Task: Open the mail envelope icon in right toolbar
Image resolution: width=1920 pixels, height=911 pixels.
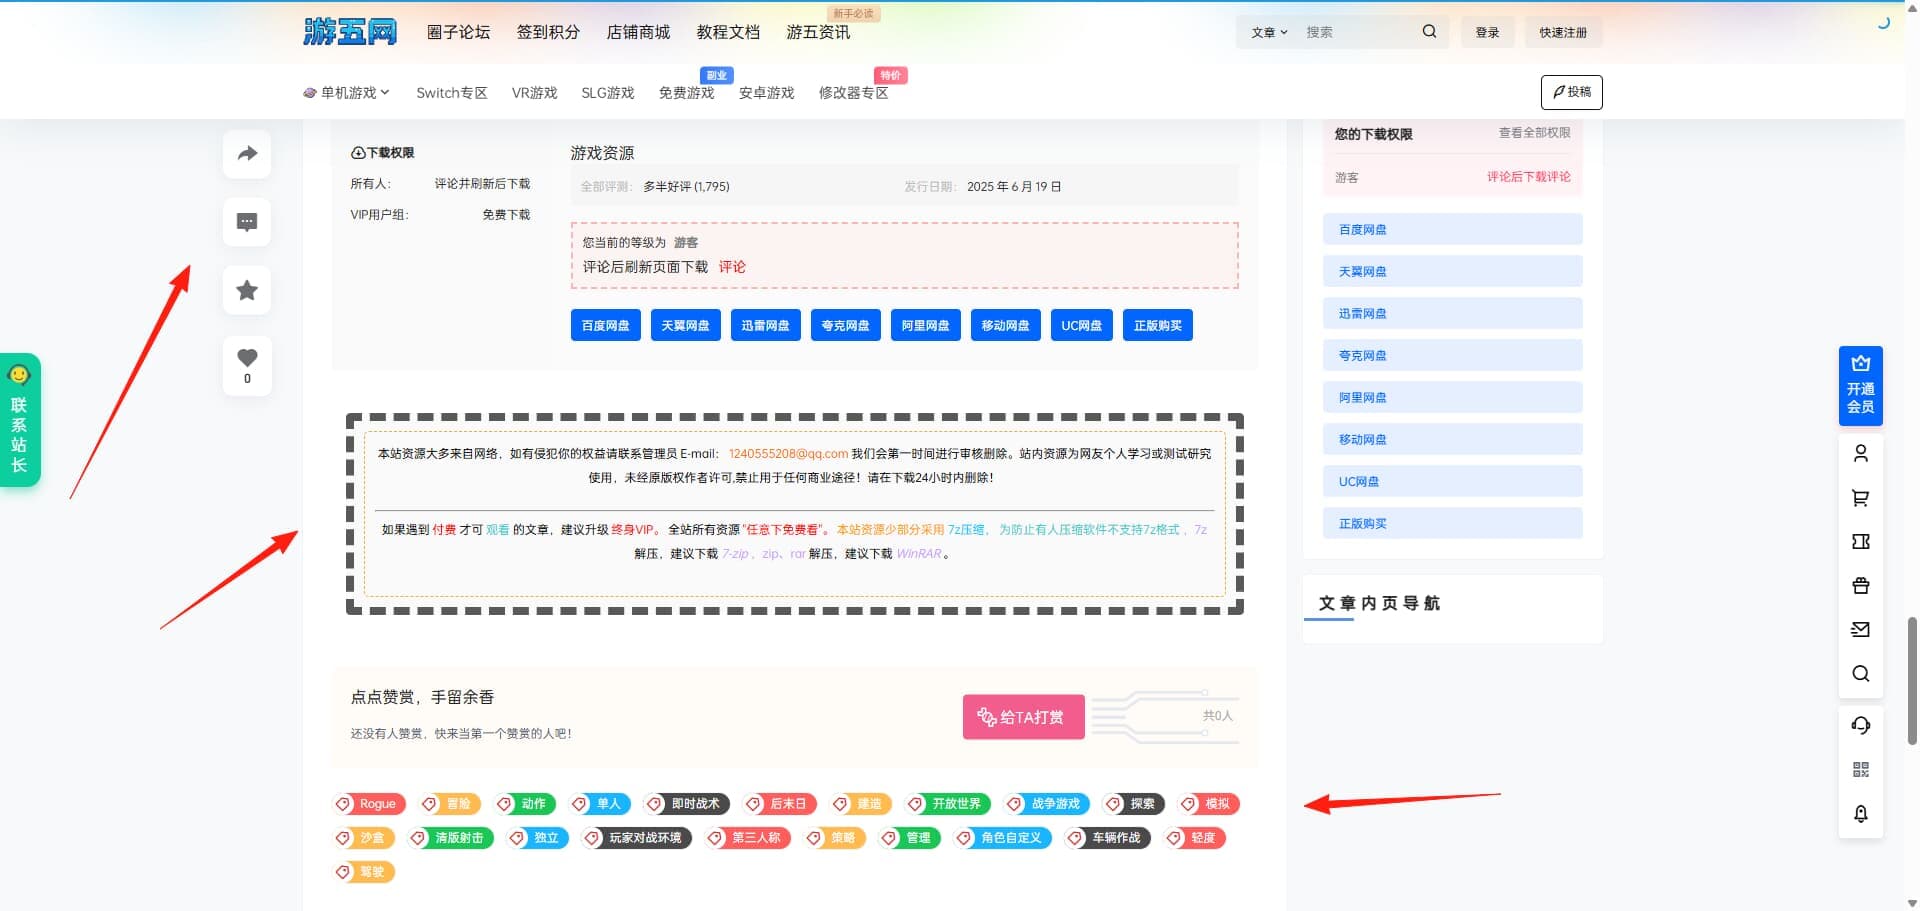Action: pos(1860,629)
